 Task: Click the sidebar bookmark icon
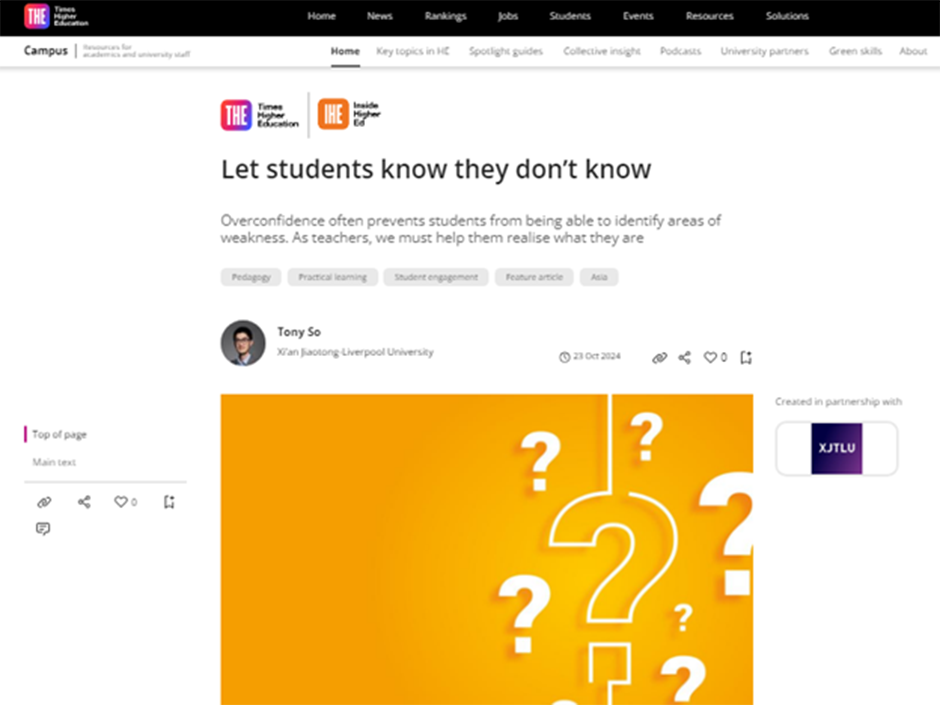click(x=169, y=502)
